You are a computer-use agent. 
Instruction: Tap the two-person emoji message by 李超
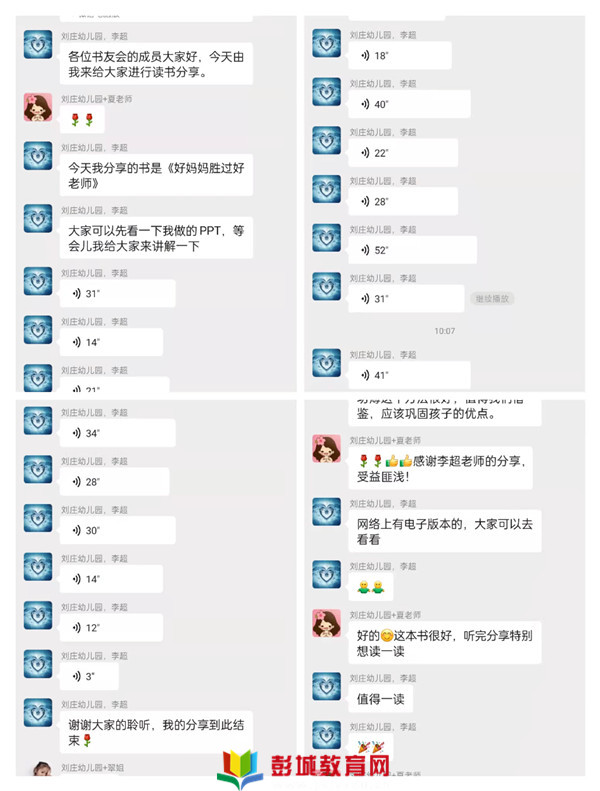371,587
